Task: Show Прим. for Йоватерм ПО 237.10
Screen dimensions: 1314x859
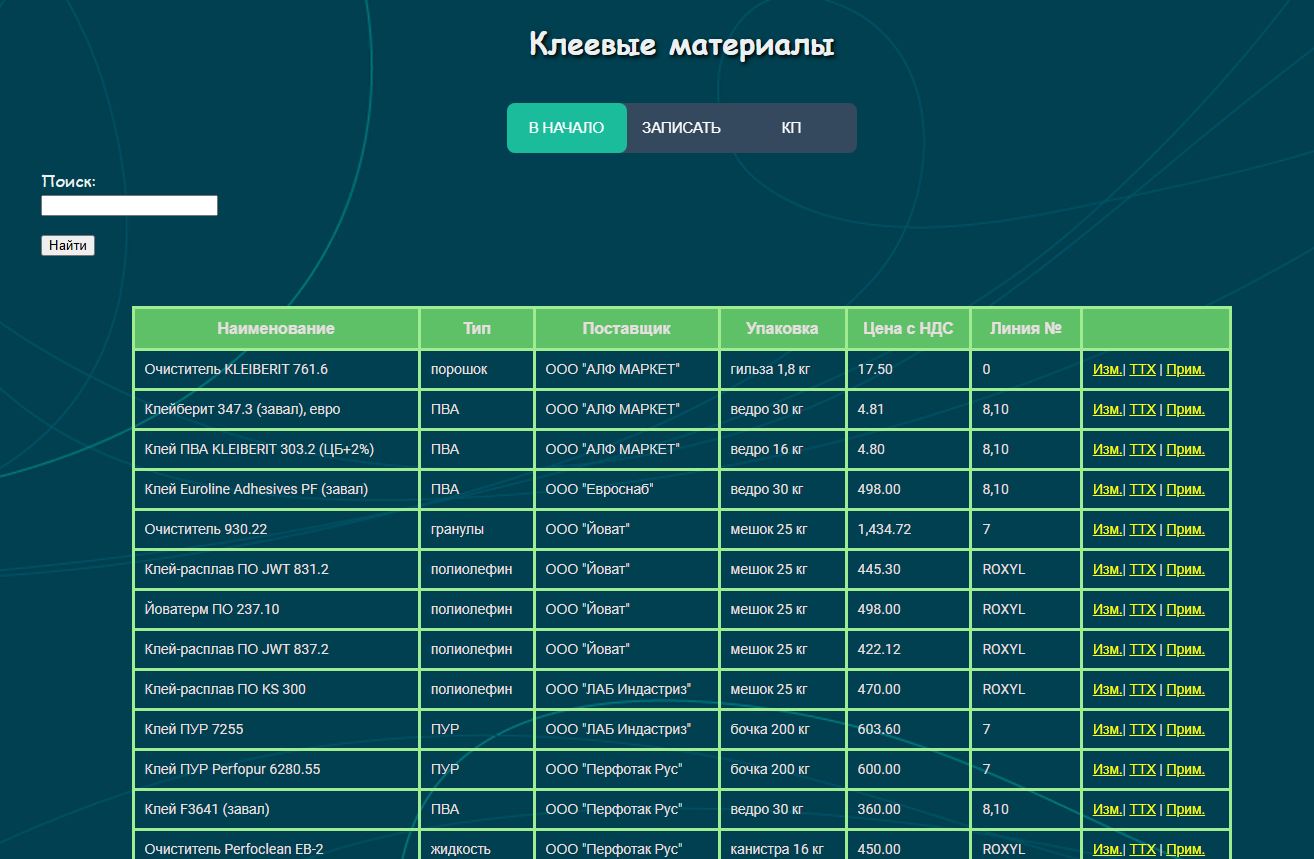Action: (x=1185, y=609)
